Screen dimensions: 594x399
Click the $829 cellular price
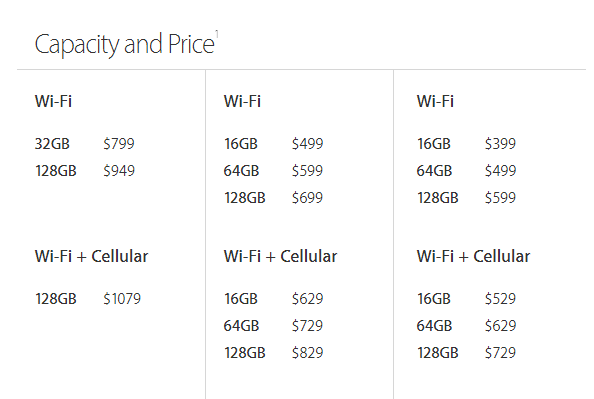[307, 353]
